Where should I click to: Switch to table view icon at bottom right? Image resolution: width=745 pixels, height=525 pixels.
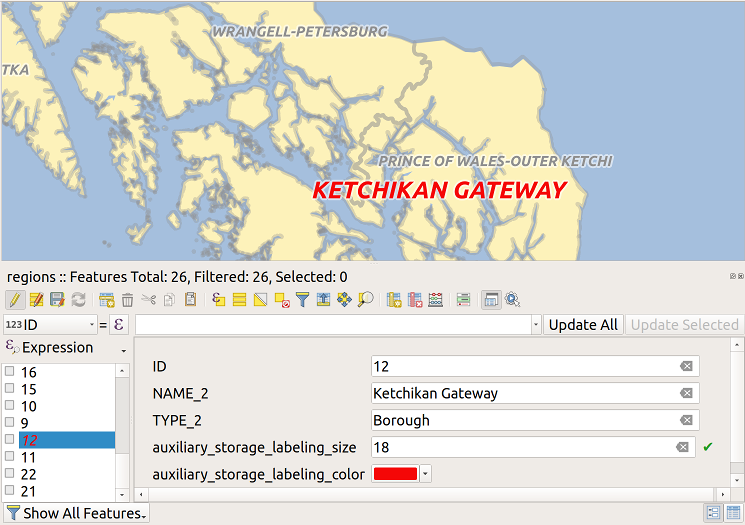pyautogui.click(x=733, y=512)
